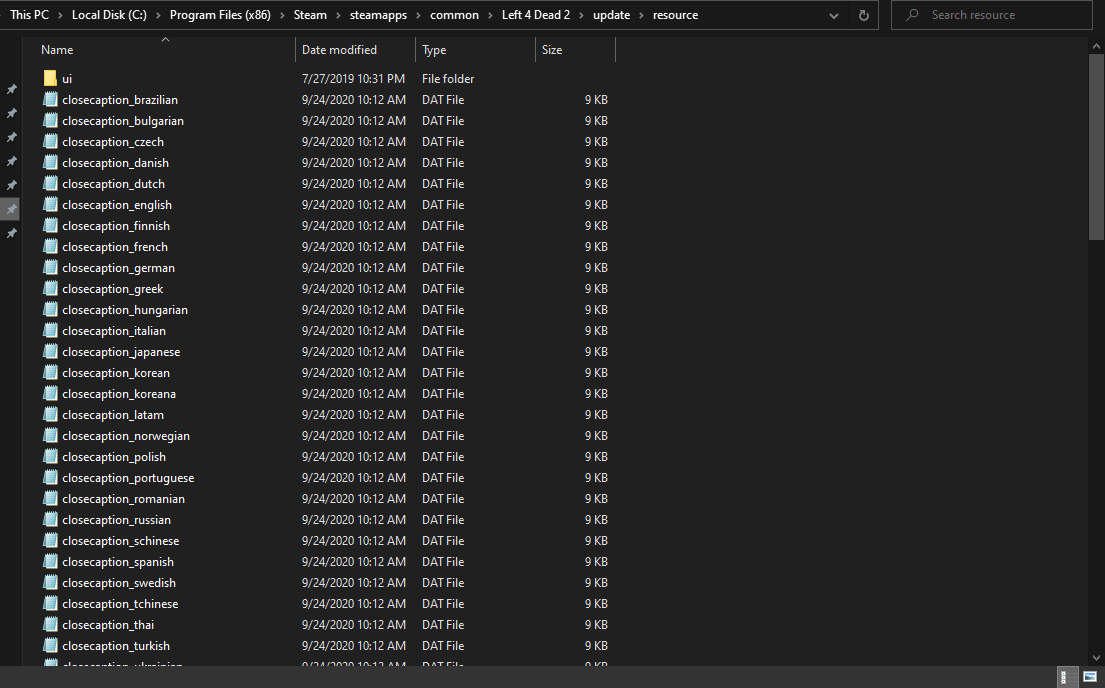Navigate to update breadcrumb

tap(612, 15)
